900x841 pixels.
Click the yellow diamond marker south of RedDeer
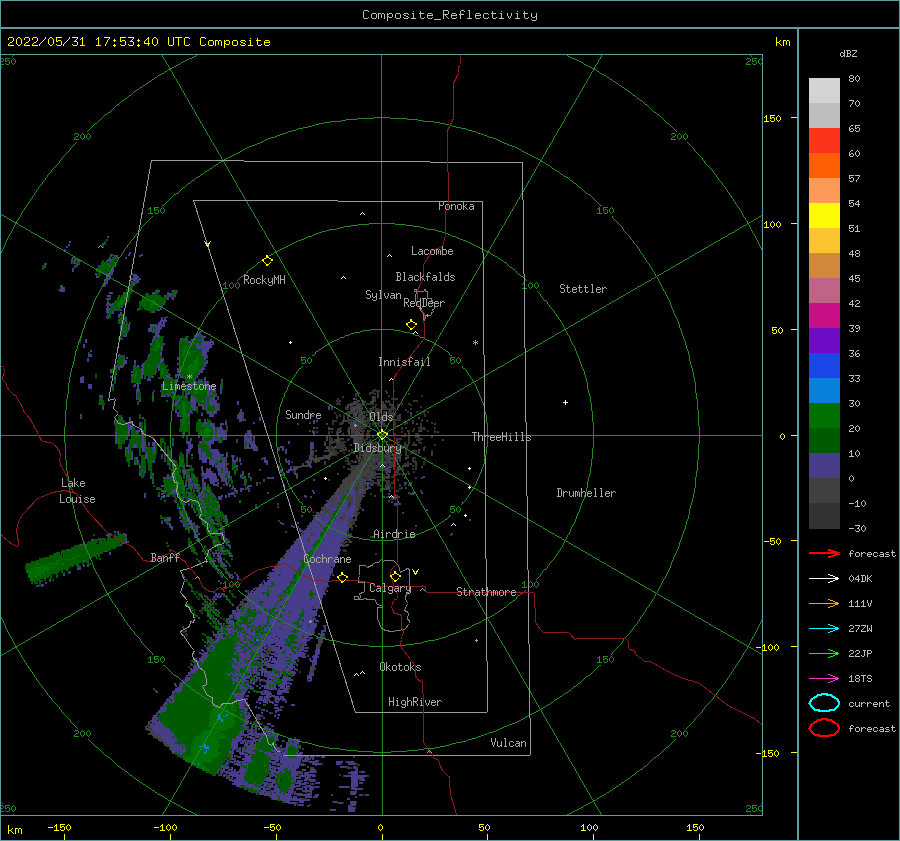(412, 325)
